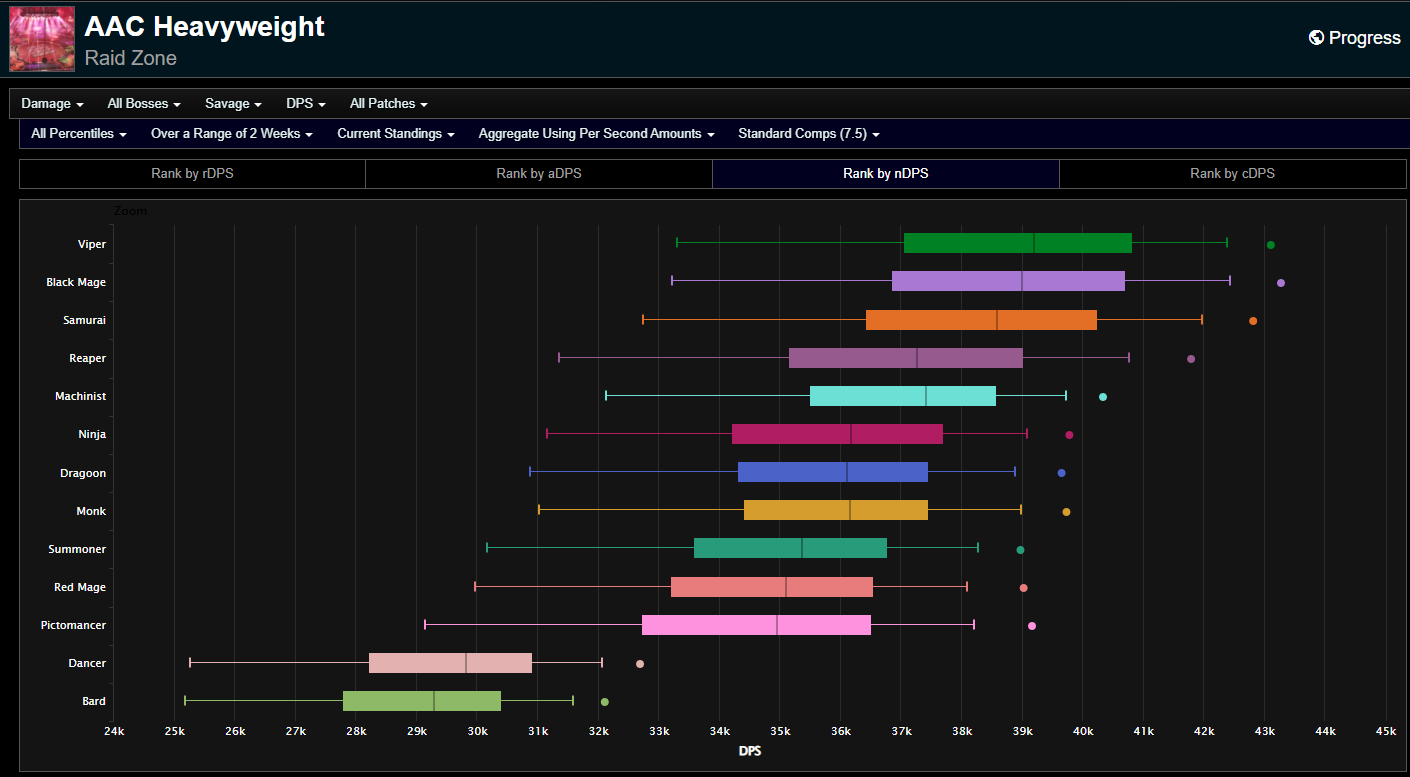
Task: Click the AAC Heavyweight page title
Action: point(205,27)
